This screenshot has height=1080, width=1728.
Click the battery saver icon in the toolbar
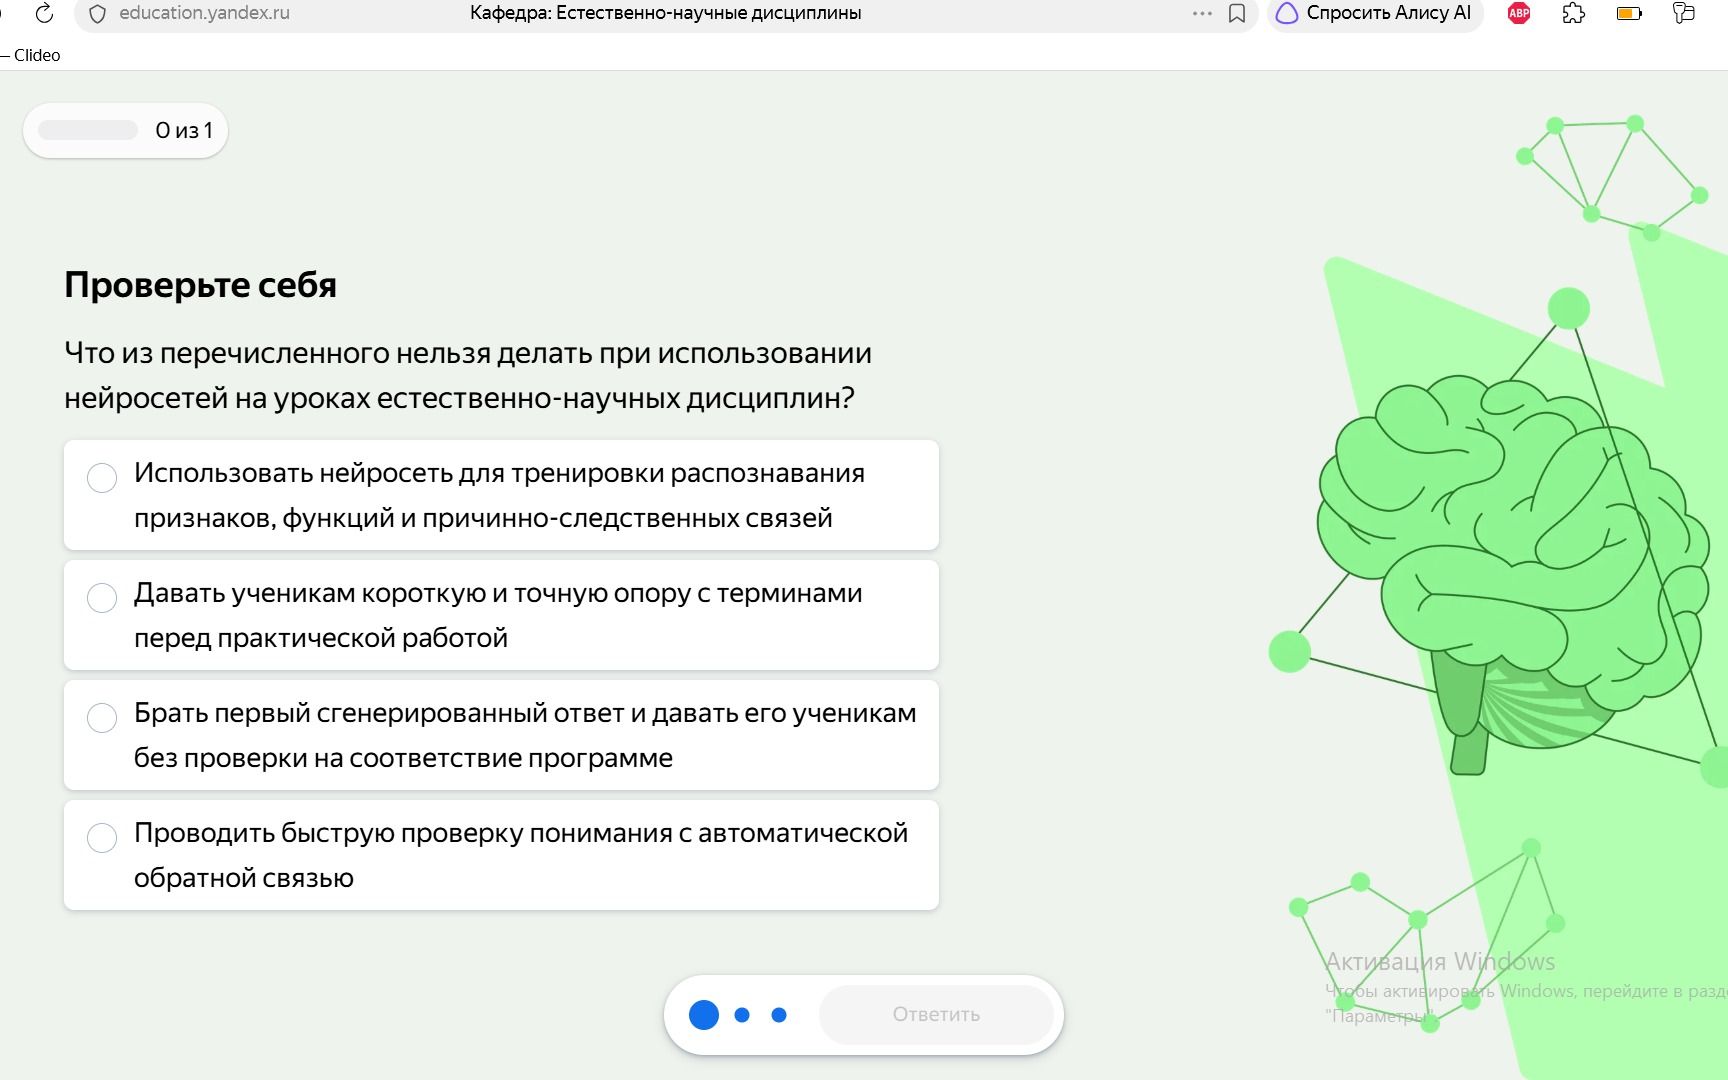click(x=1629, y=13)
